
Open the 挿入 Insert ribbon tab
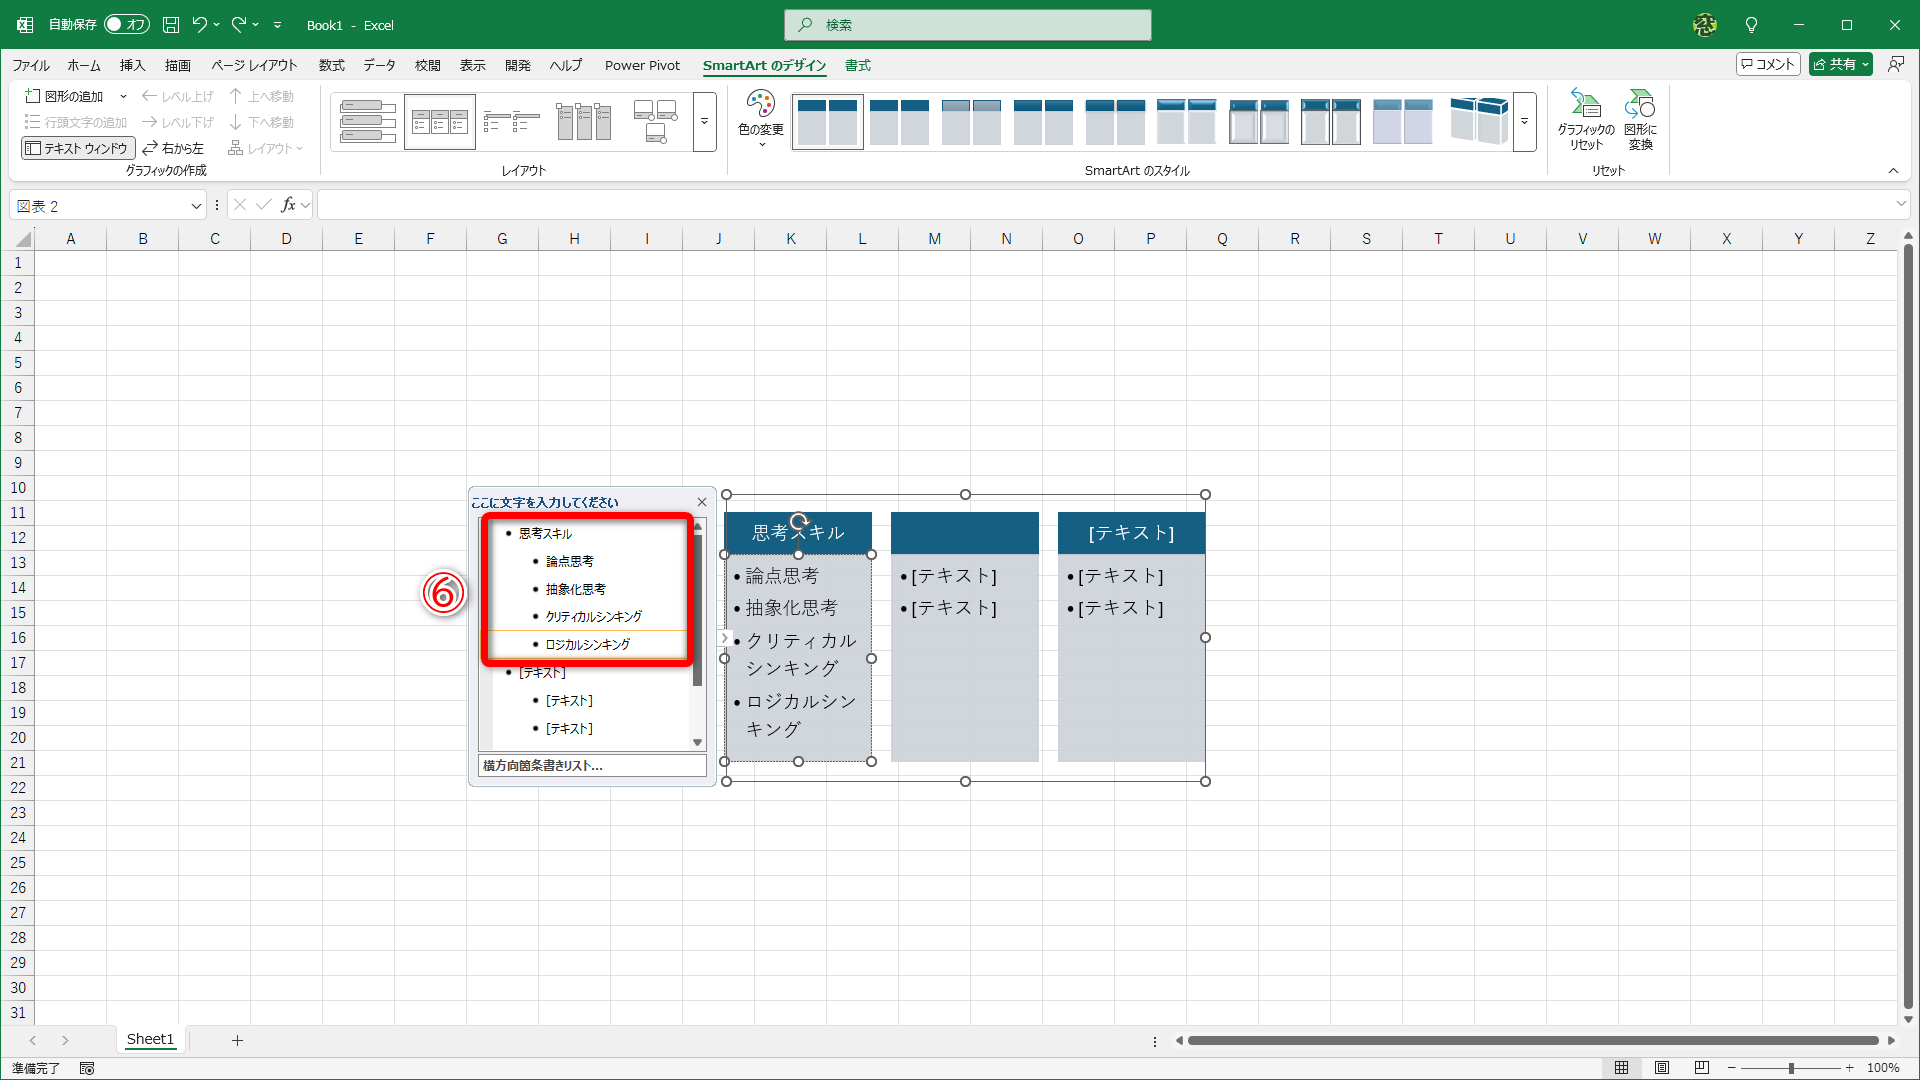click(x=132, y=66)
